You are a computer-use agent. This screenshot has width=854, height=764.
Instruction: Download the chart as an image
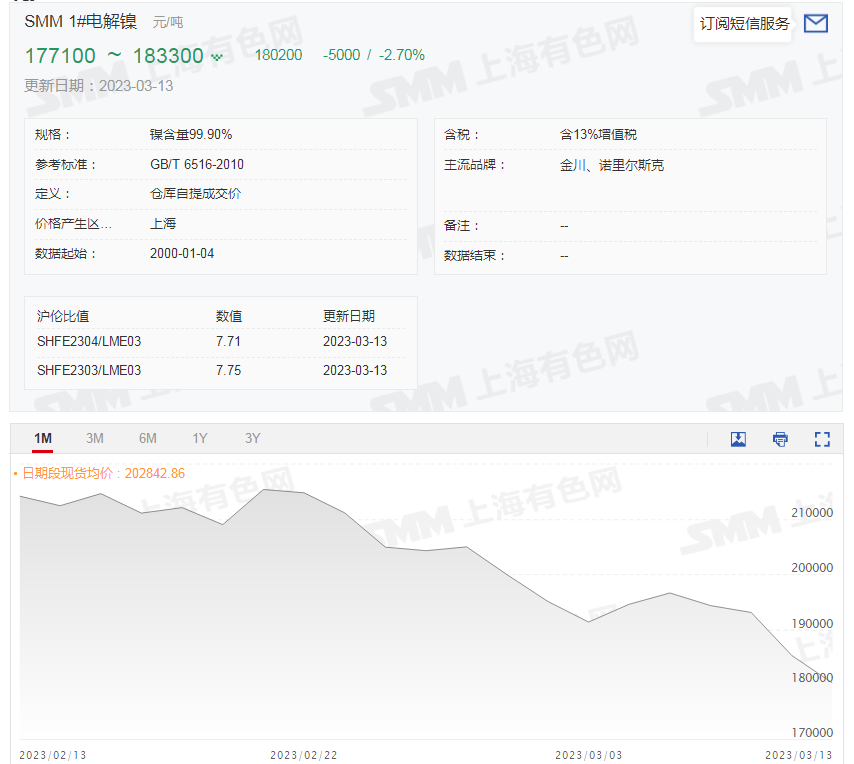click(x=738, y=438)
